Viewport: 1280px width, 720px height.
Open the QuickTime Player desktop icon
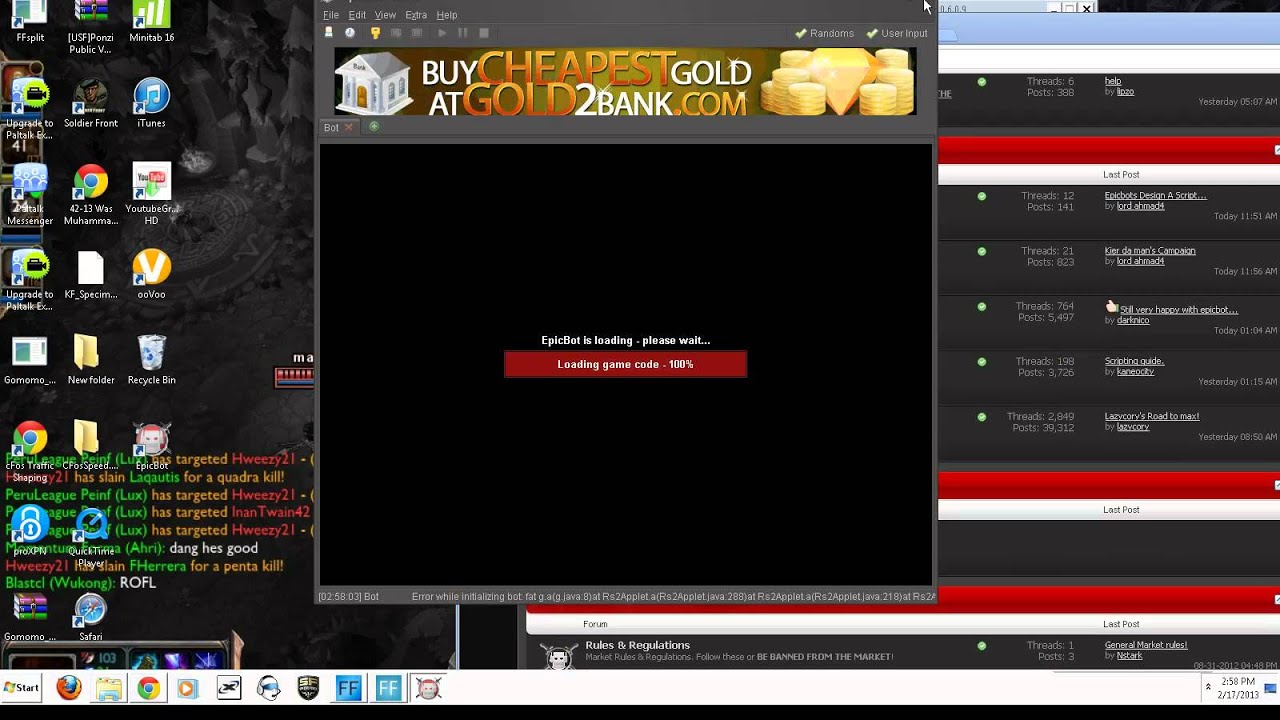click(x=91, y=537)
